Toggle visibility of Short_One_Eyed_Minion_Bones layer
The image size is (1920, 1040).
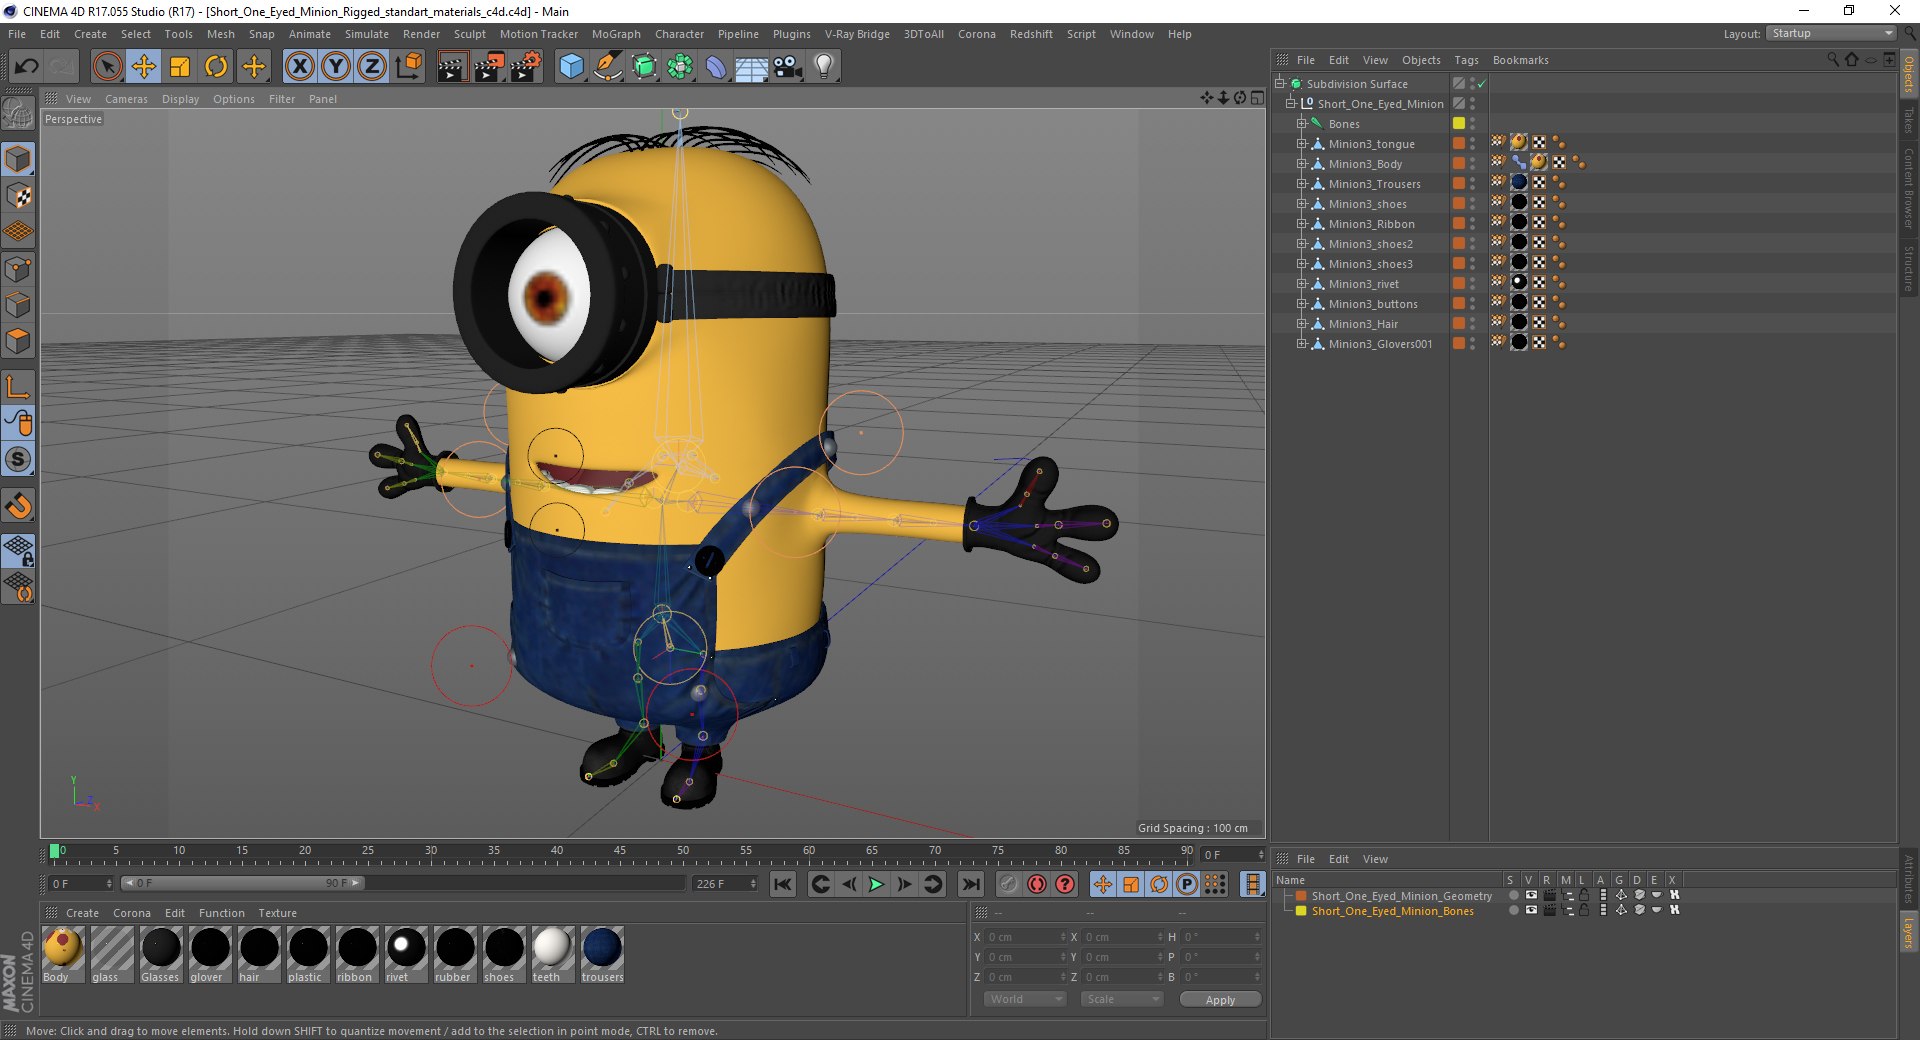(x=1531, y=911)
